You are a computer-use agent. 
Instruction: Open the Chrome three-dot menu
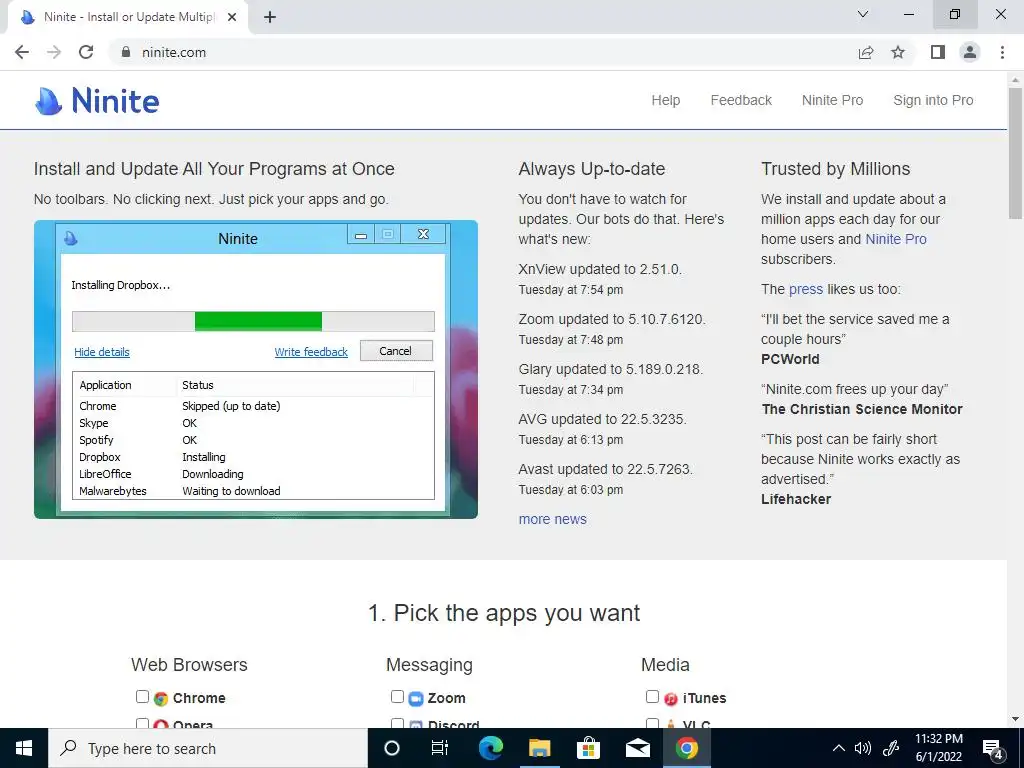(x=1002, y=52)
